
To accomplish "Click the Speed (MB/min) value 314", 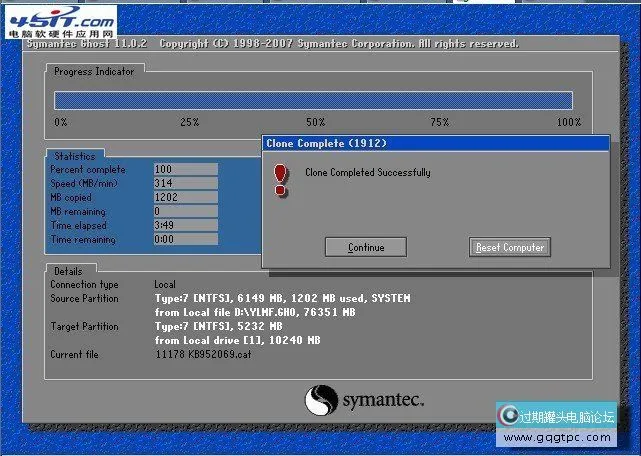I will [x=186, y=183].
